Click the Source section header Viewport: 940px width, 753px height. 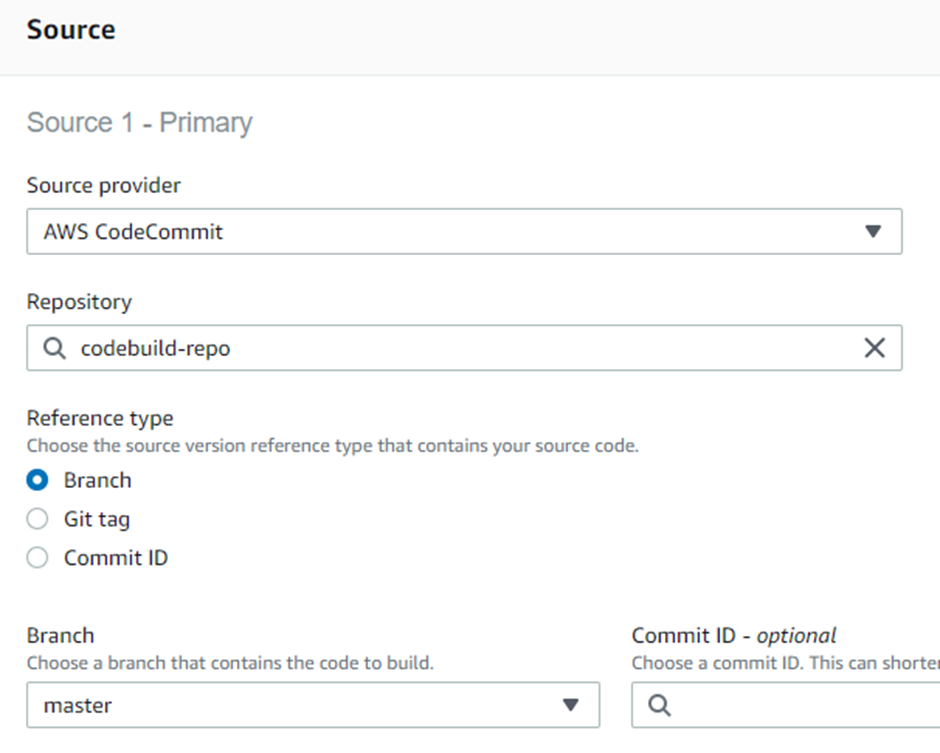[71, 30]
